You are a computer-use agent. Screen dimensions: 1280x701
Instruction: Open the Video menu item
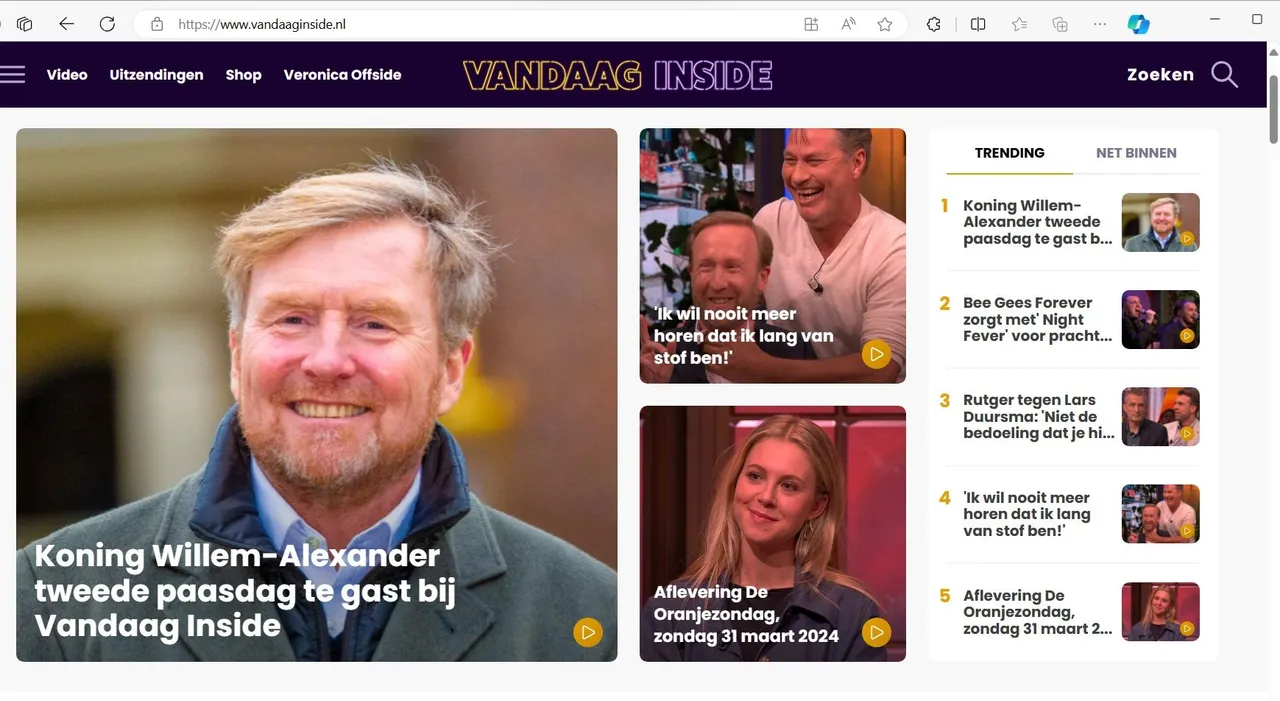click(x=67, y=74)
